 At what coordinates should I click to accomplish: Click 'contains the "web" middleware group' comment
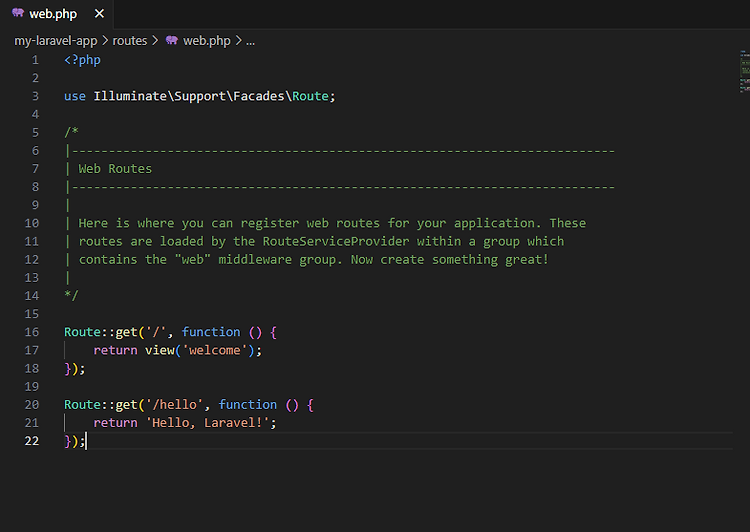207,260
